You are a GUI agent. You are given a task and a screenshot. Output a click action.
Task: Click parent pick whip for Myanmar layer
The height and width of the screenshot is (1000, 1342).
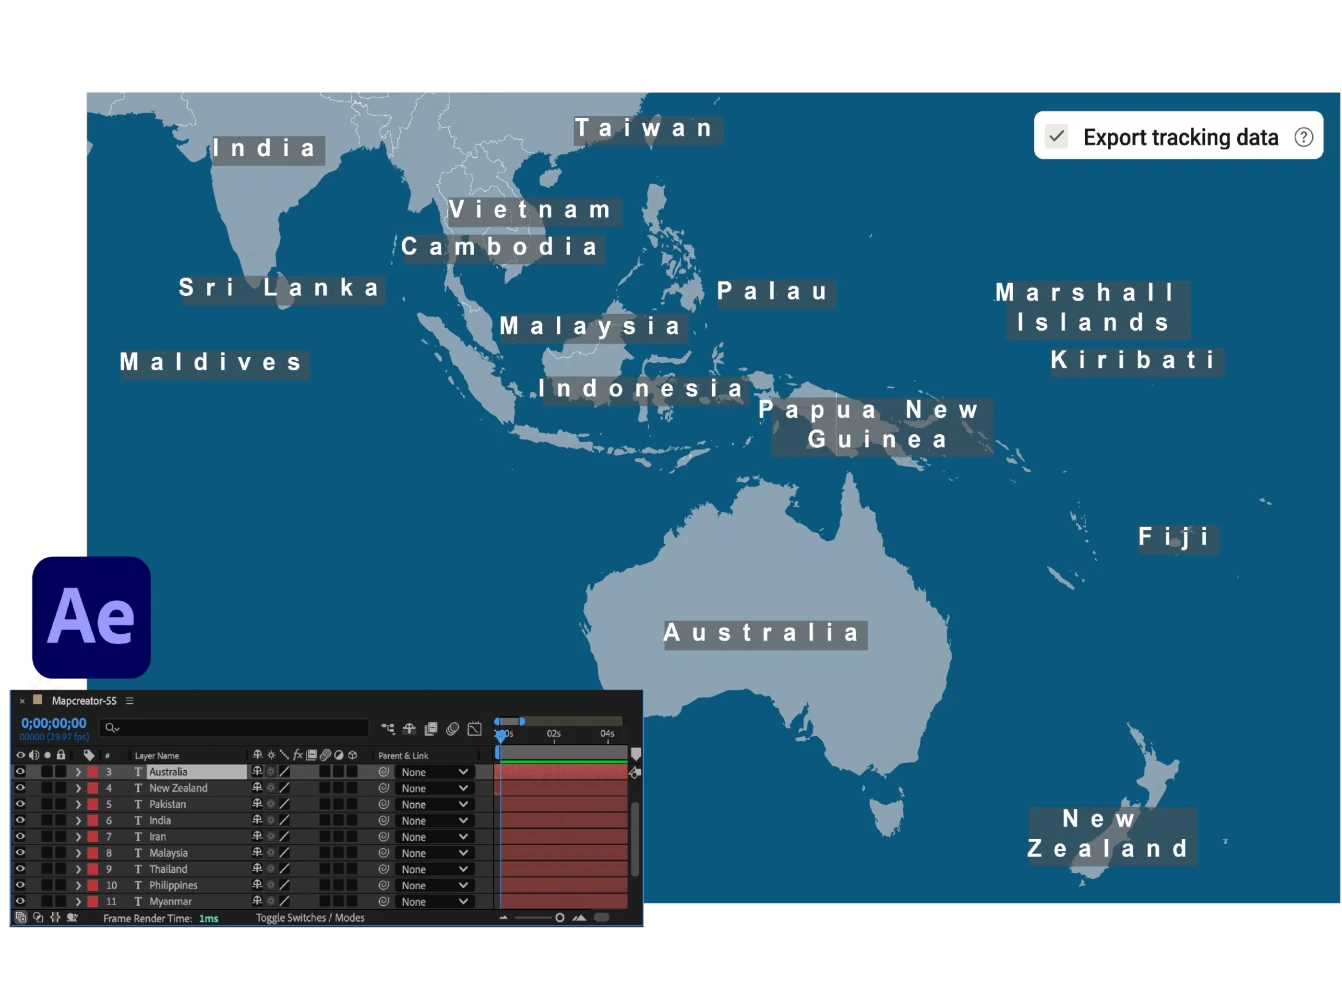(x=384, y=901)
